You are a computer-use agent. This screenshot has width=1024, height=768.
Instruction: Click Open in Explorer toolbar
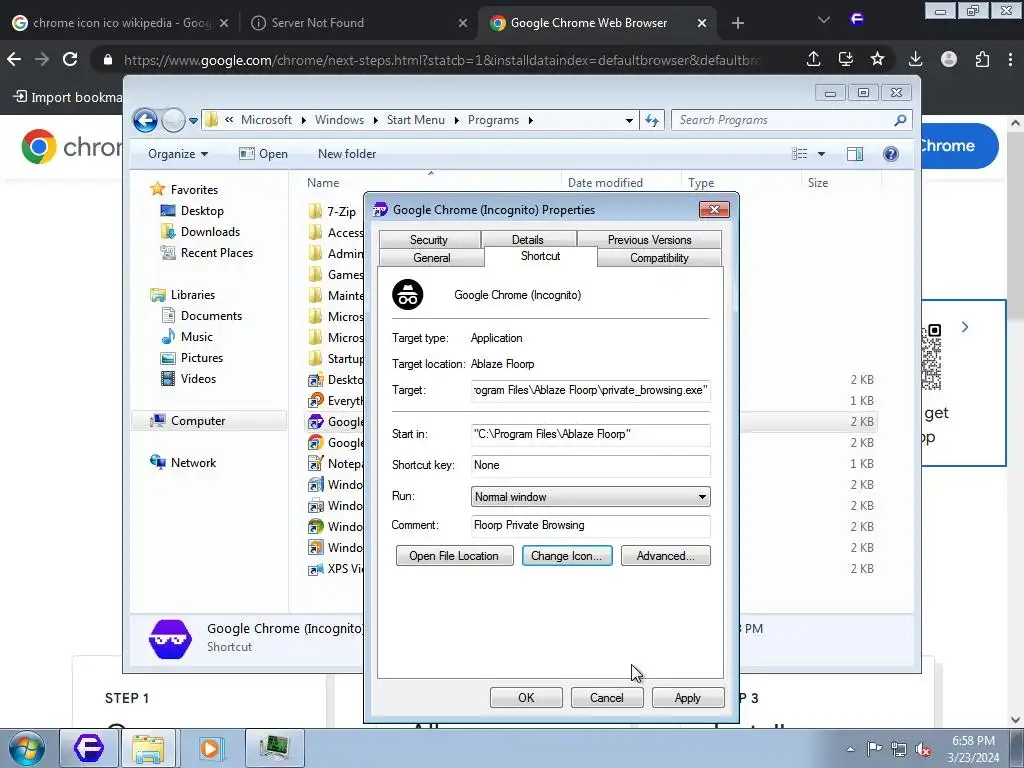pos(263,154)
